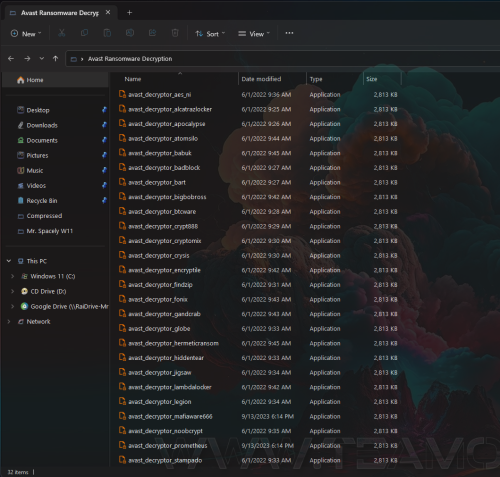Click the avast_decryptor_fonix application icon

122,299
